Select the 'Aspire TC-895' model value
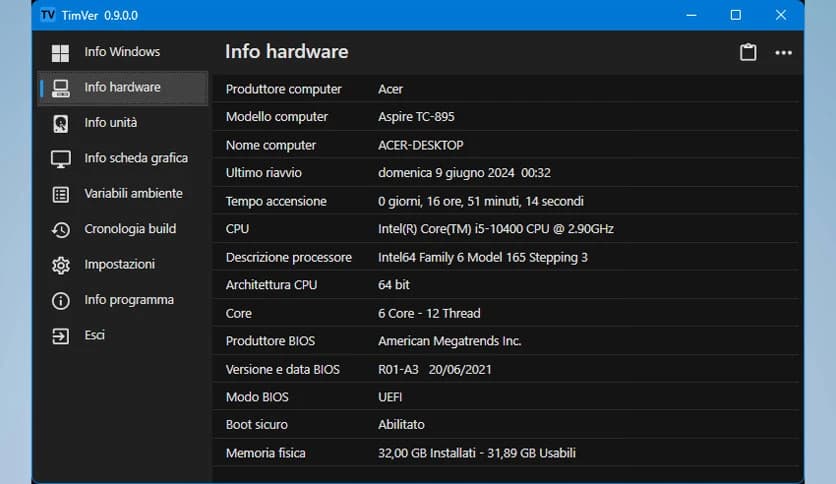Screen dimensions: 836x484 416,117
